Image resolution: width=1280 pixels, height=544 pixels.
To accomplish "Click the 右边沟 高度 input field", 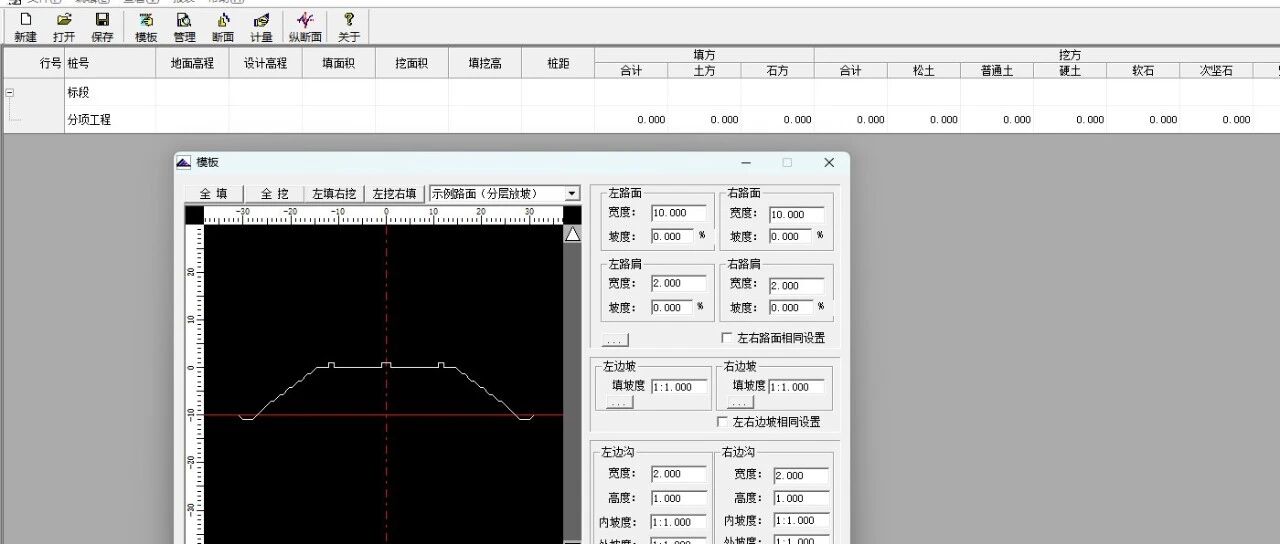I will [801, 498].
